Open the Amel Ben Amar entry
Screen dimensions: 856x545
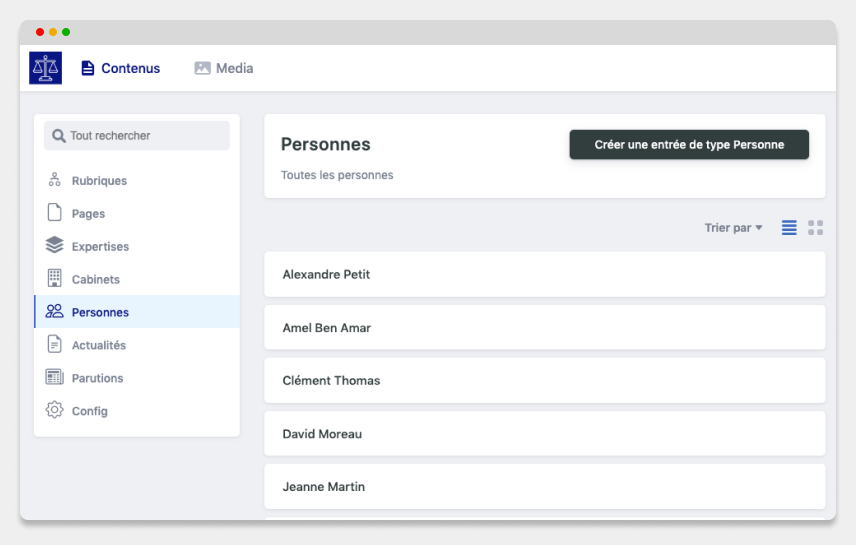point(545,327)
